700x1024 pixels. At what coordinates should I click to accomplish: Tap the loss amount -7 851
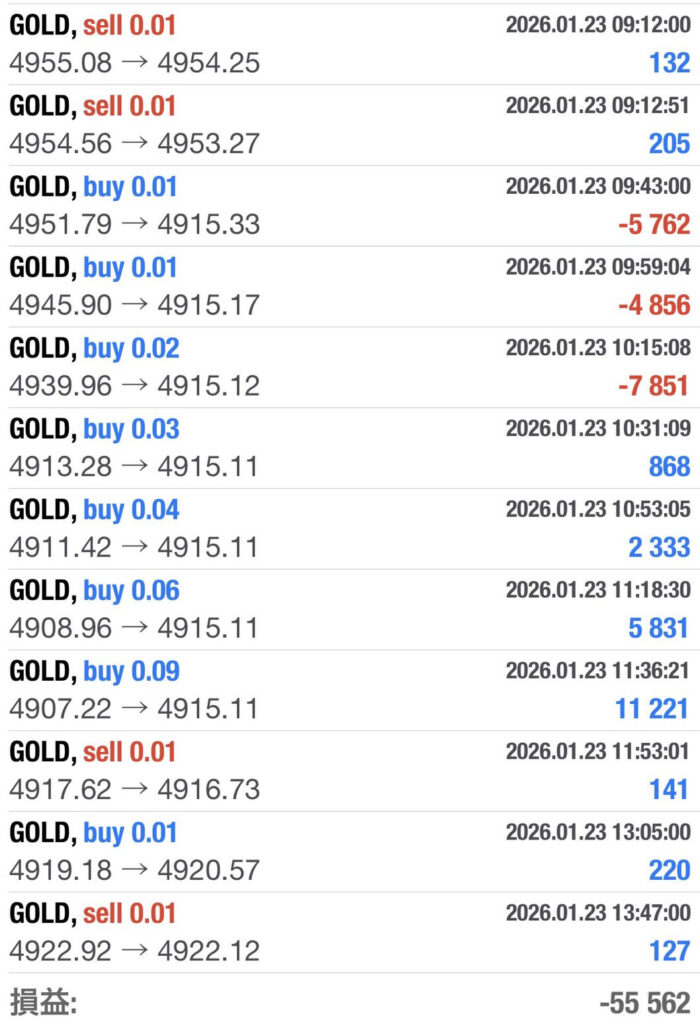click(654, 386)
